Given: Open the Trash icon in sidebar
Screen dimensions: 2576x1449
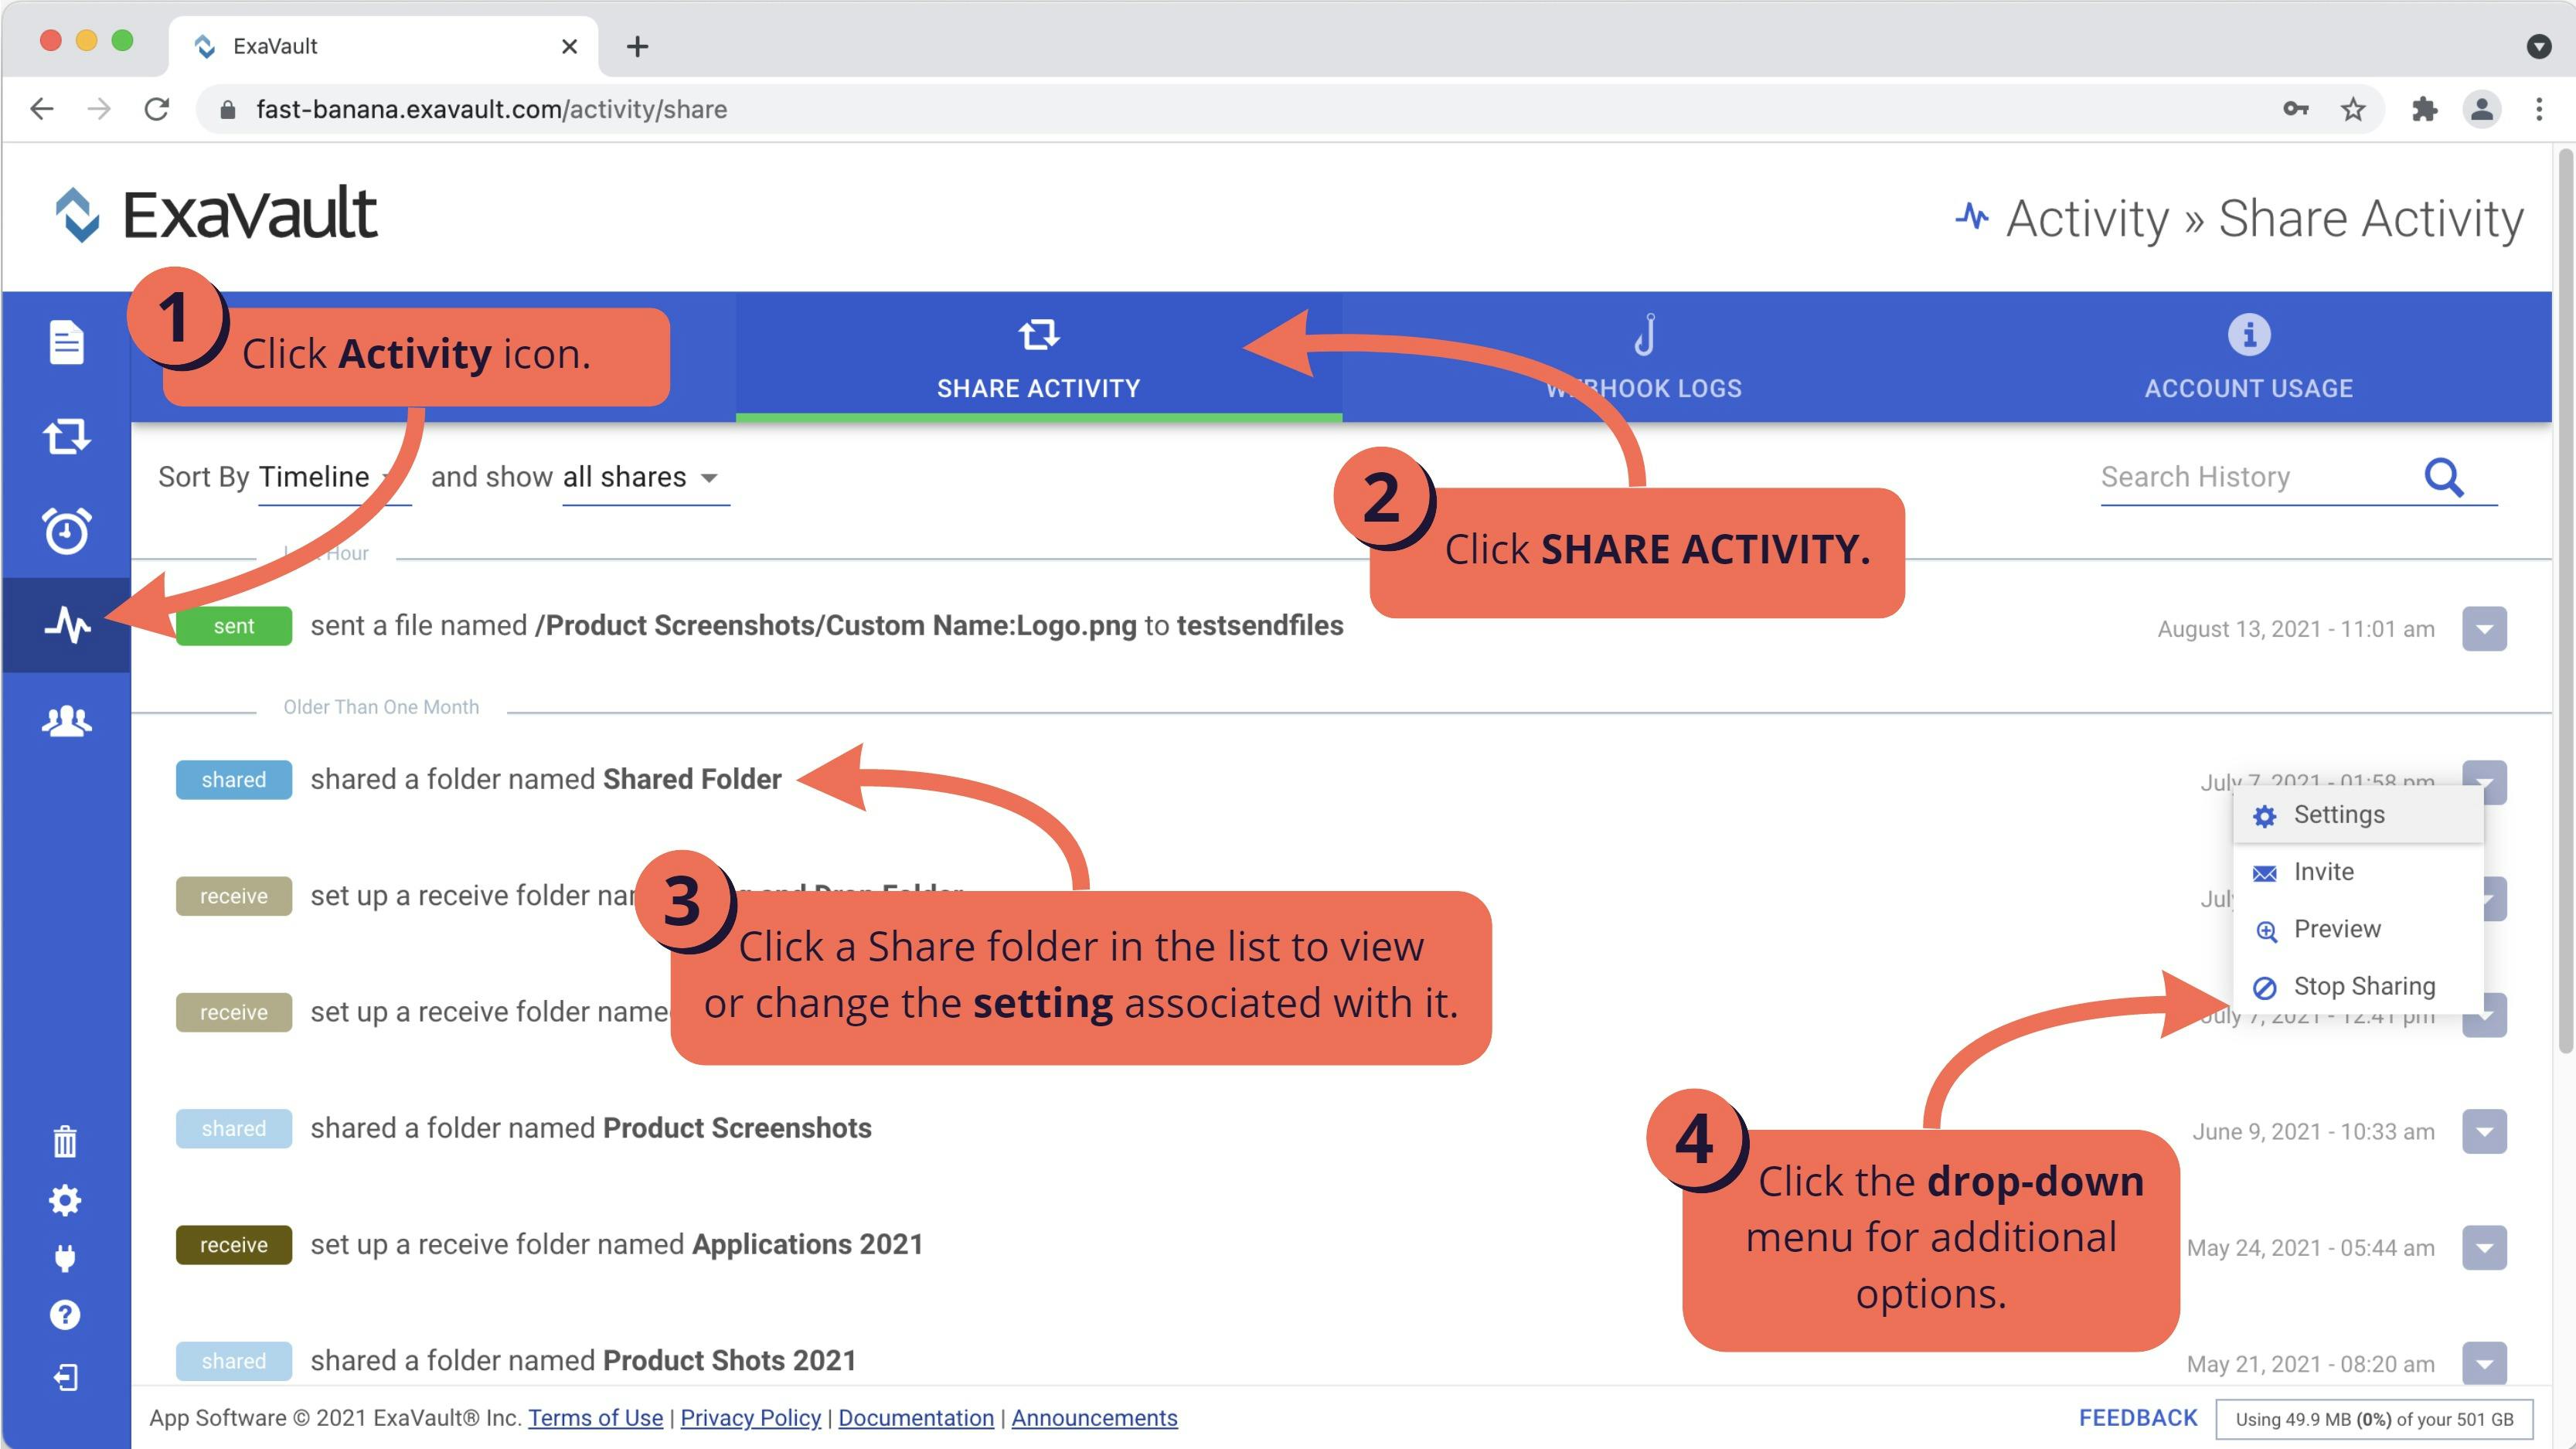Looking at the screenshot, I should (x=65, y=1141).
